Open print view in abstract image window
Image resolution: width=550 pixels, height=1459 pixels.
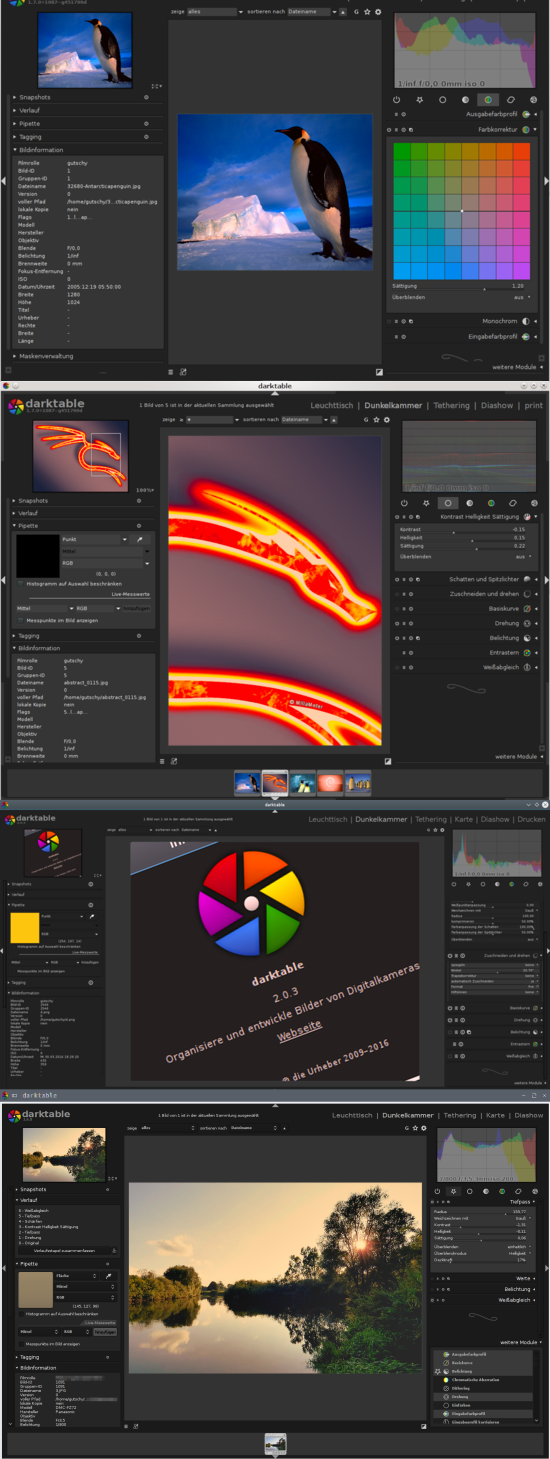coord(534,405)
